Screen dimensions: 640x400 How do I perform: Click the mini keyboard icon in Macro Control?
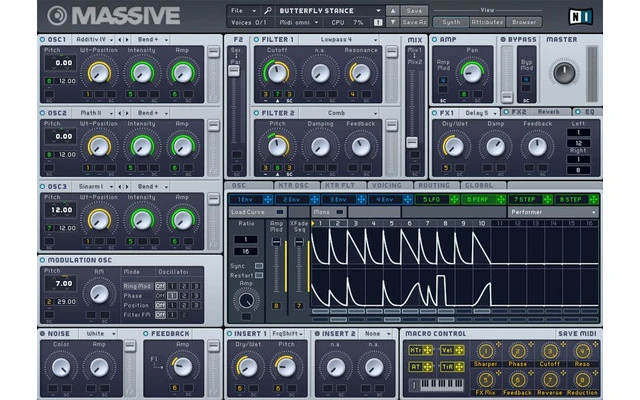pyautogui.click(x=437, y=384)
